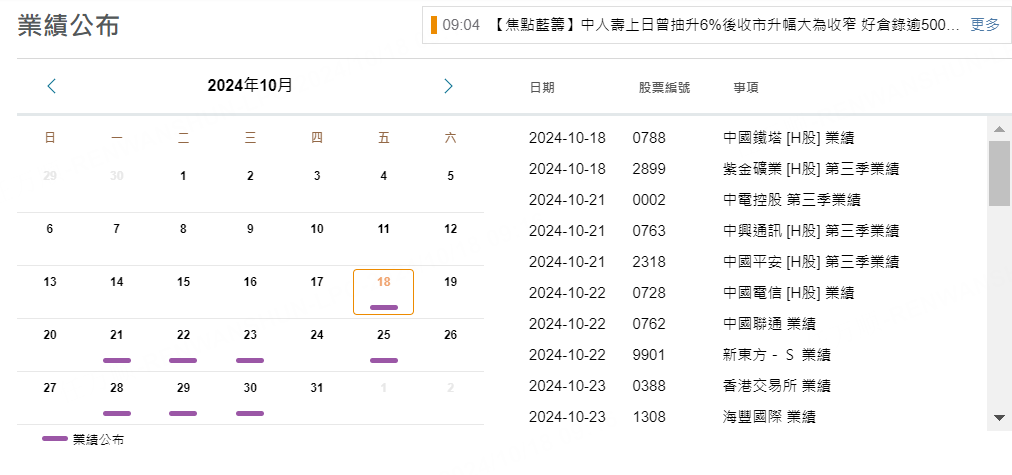Choose October 30 in the calendar
This screenshot has height=475, width=1012.
point(250,396)
